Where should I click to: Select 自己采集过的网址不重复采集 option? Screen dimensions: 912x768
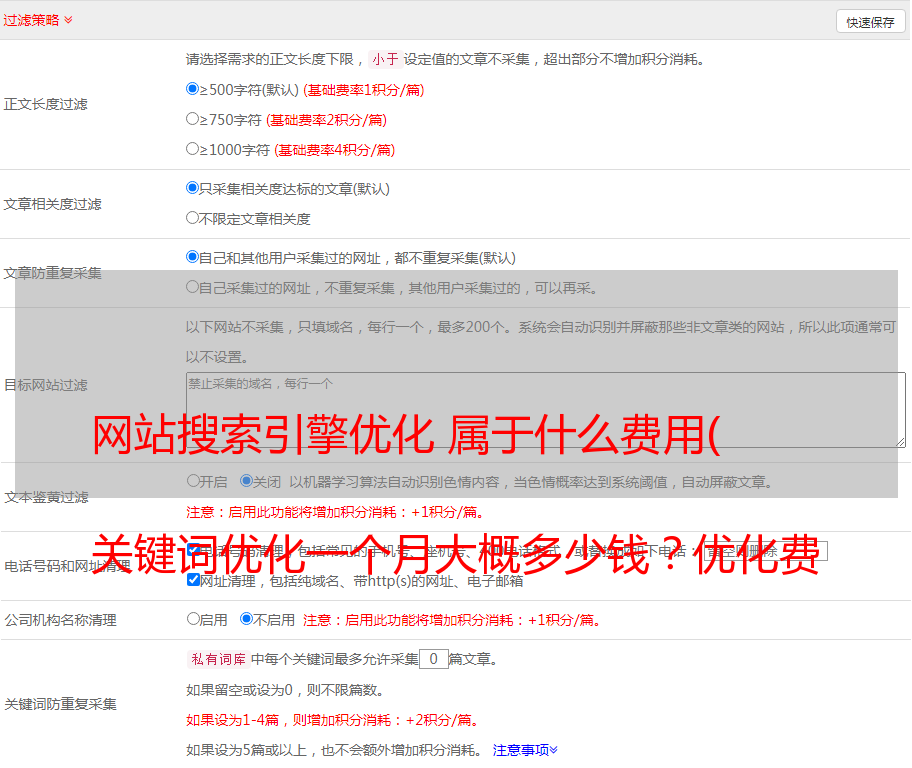coord(193,287)
